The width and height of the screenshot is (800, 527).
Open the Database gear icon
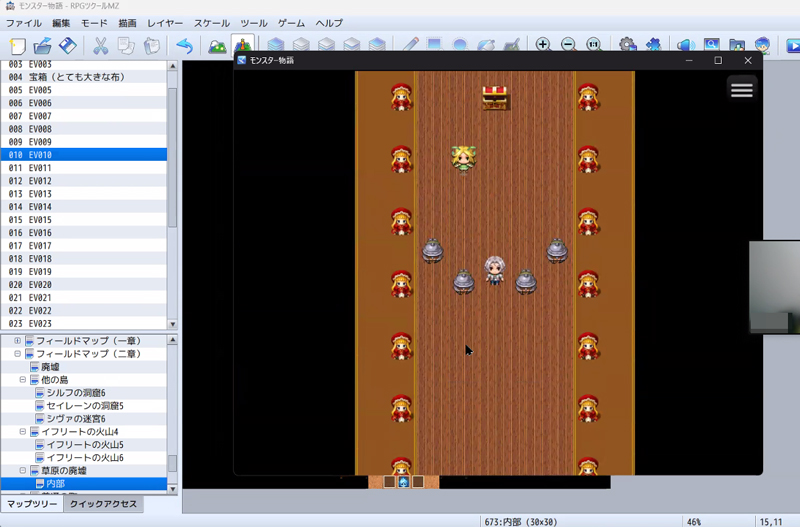pos(627,45)
